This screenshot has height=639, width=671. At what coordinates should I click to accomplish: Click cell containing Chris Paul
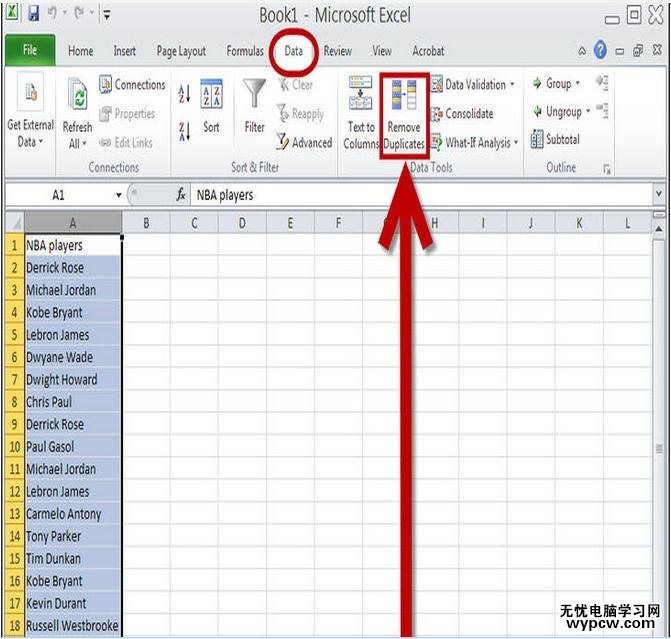coord(73,402)
